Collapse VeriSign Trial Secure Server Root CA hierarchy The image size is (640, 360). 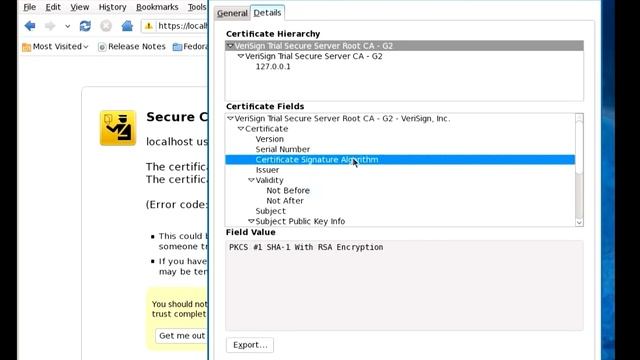click(x=230, y=46)
